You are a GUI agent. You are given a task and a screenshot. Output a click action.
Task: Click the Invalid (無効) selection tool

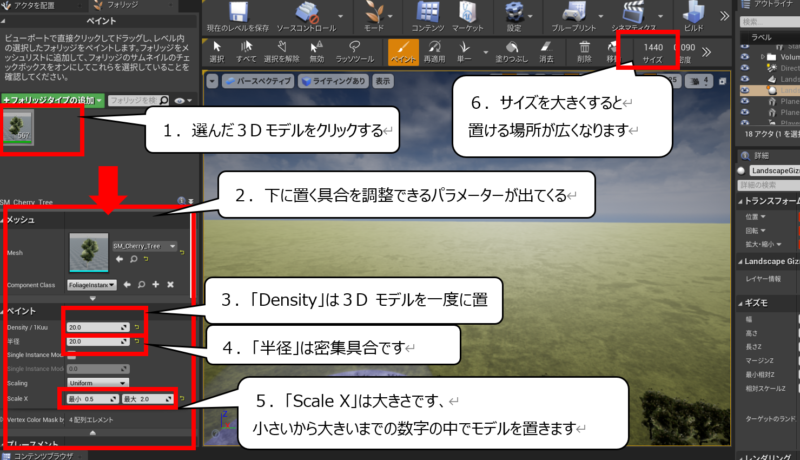click(x=317, y=52)
